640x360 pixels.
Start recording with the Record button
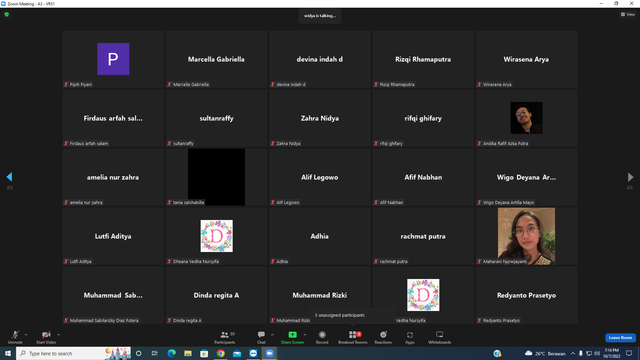pos(322,337)
